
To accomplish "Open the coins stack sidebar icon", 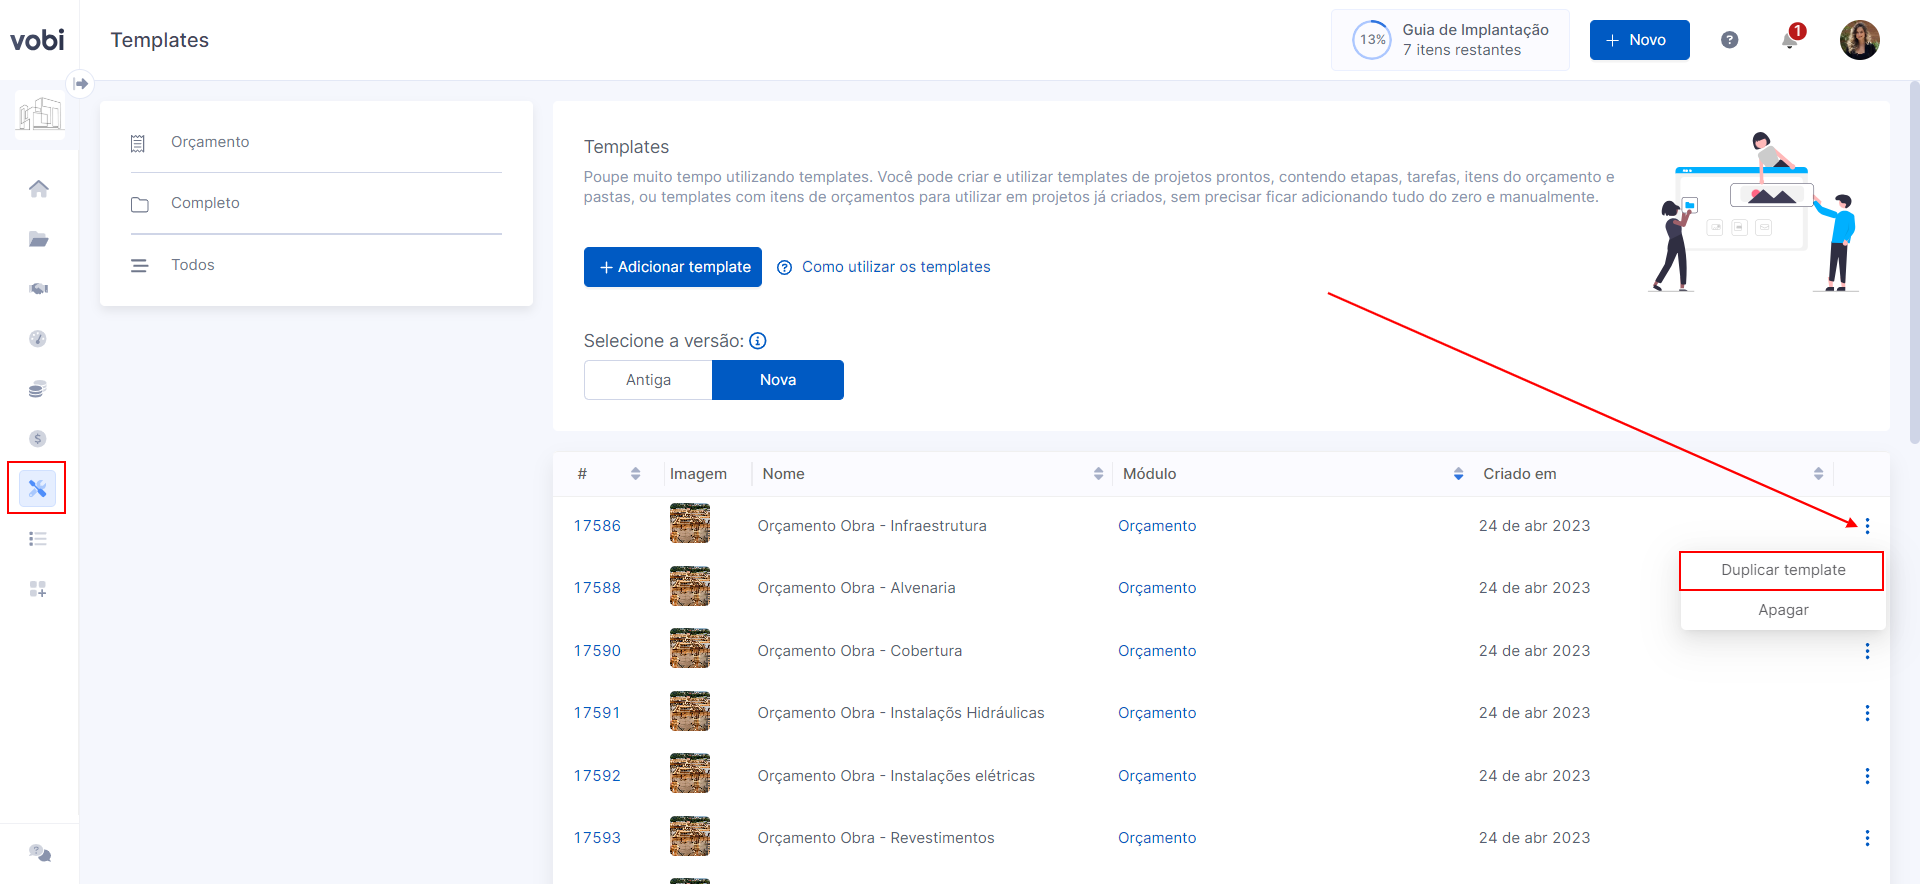I will click(38, 389).
